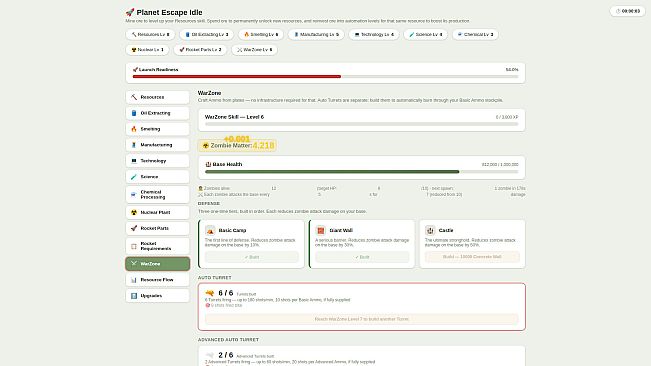Open the Smelting flame icon in sidebar
The width and height of the screenshot is (651, 366).
(134, 129)
